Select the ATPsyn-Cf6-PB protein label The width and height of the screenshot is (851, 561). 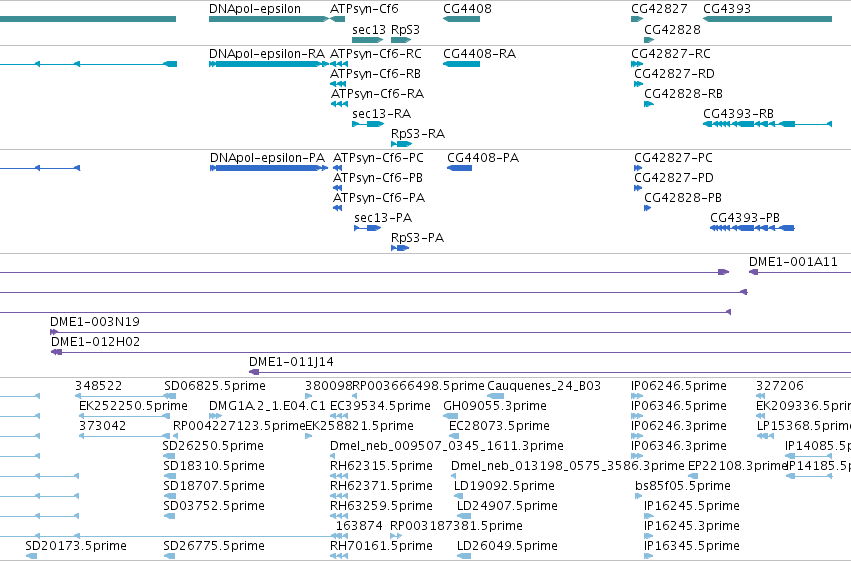click(378, 178)
